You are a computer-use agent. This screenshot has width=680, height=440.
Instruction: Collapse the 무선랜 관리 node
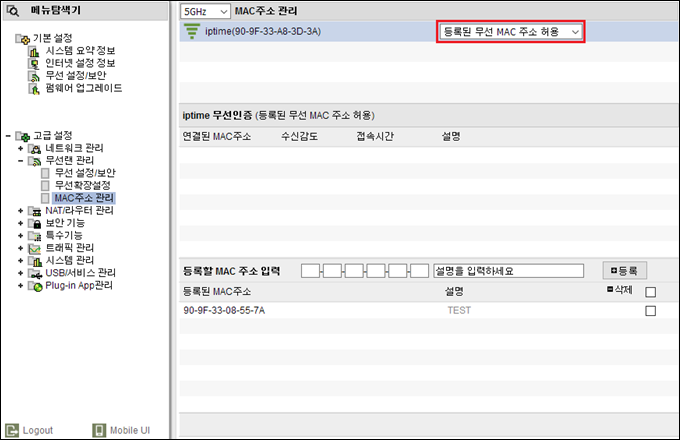(20, 161)
